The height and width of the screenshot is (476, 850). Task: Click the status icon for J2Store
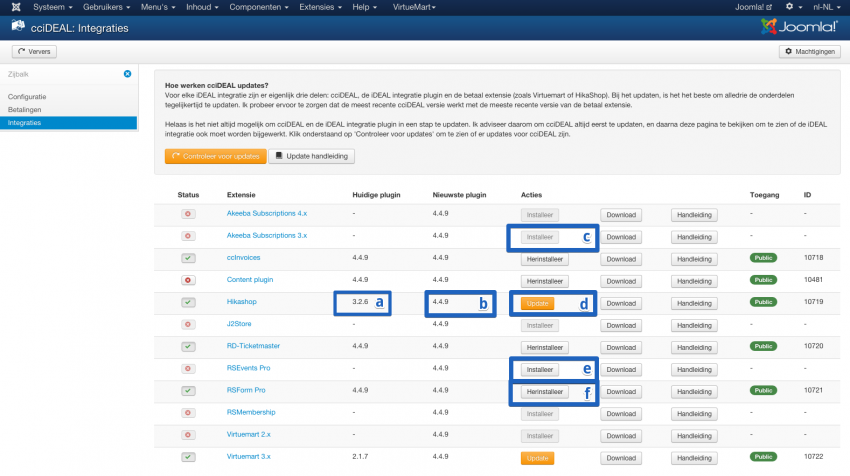coord(188,325)
